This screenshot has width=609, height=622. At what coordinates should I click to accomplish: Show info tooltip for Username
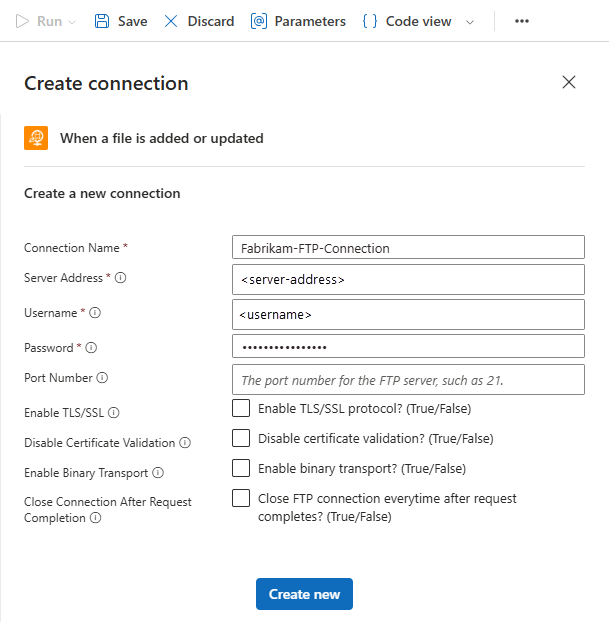(95, 313)
